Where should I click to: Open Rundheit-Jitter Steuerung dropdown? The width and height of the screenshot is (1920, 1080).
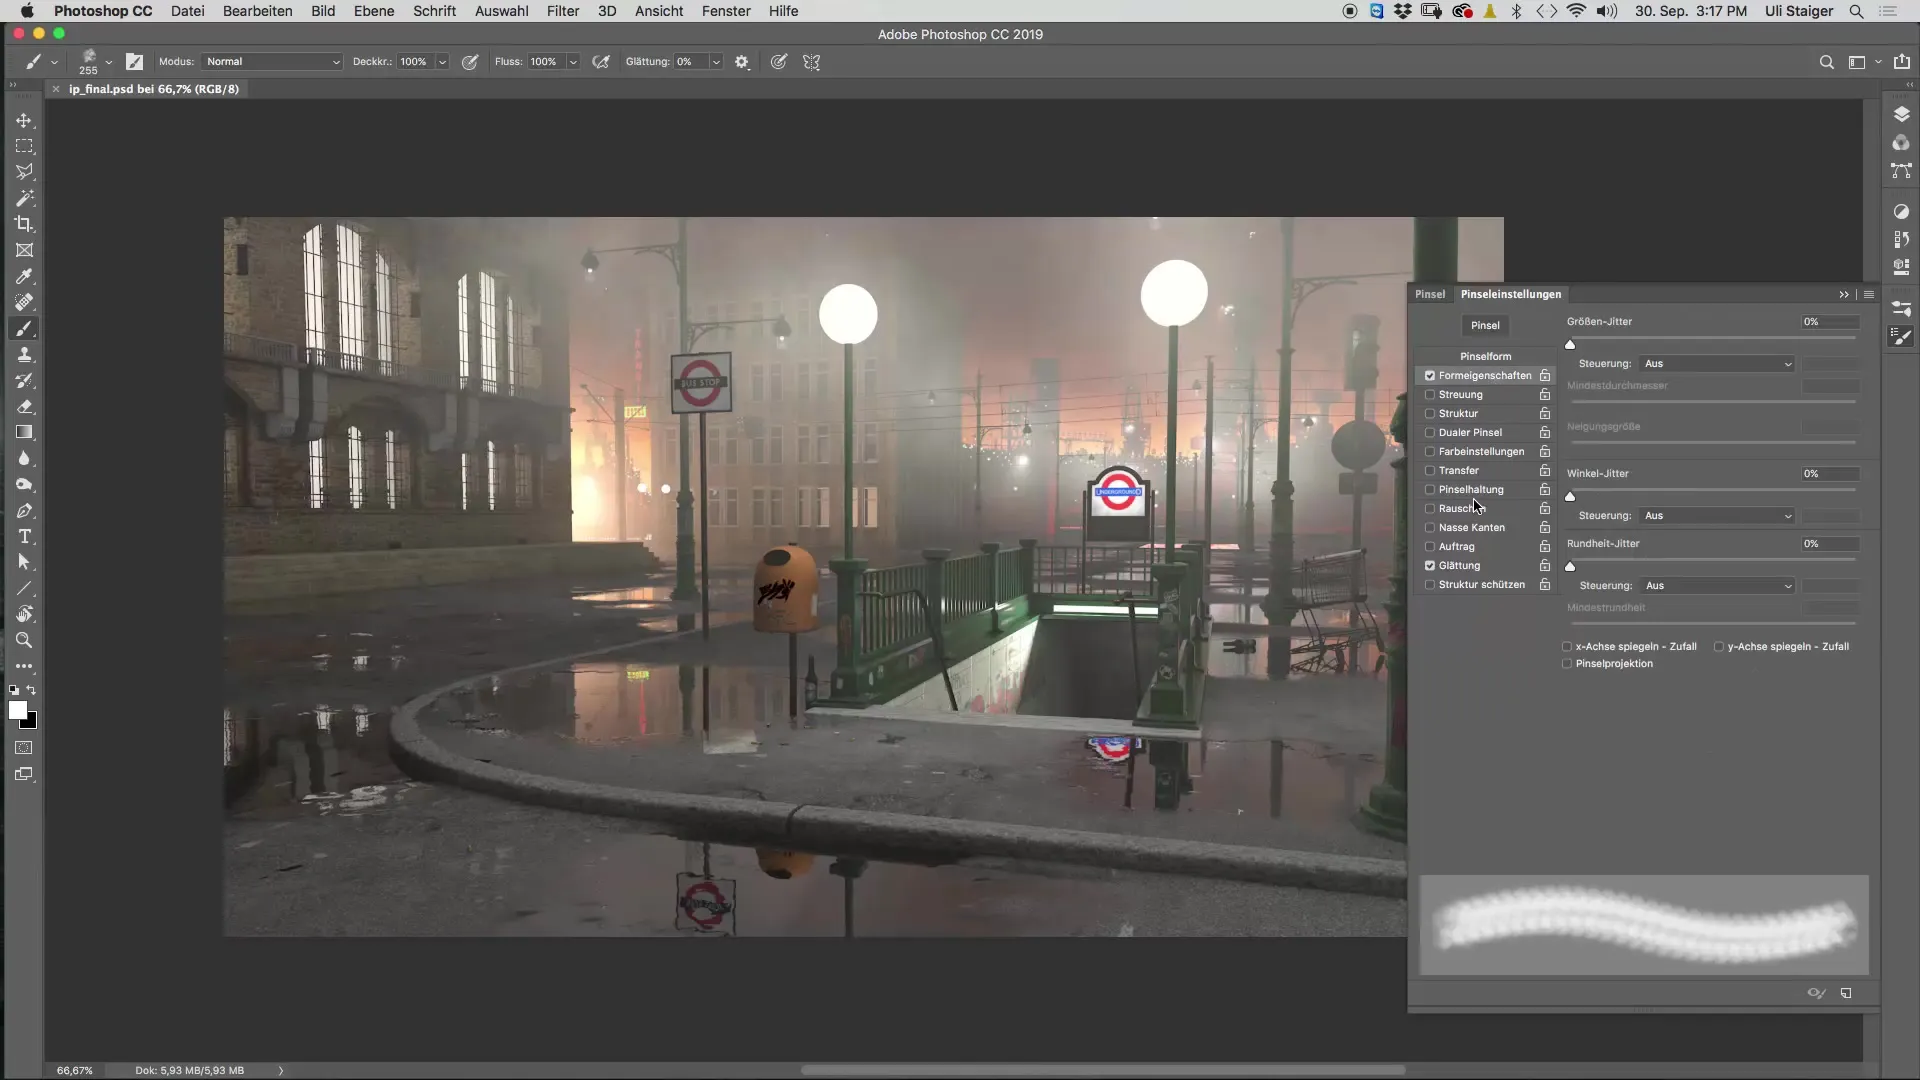tap(1717, 586)
